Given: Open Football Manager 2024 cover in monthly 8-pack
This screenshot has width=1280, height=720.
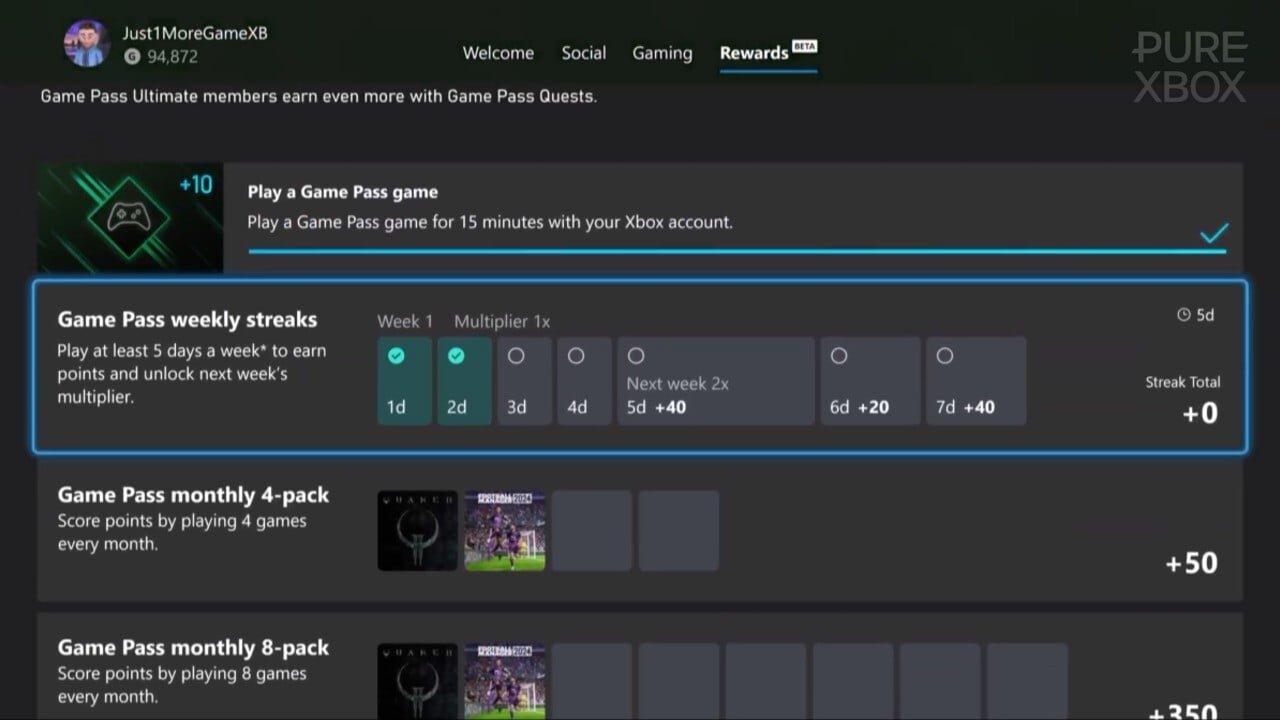Looking at the screenshot, I should pyautogui.click(x=505, y=681).
